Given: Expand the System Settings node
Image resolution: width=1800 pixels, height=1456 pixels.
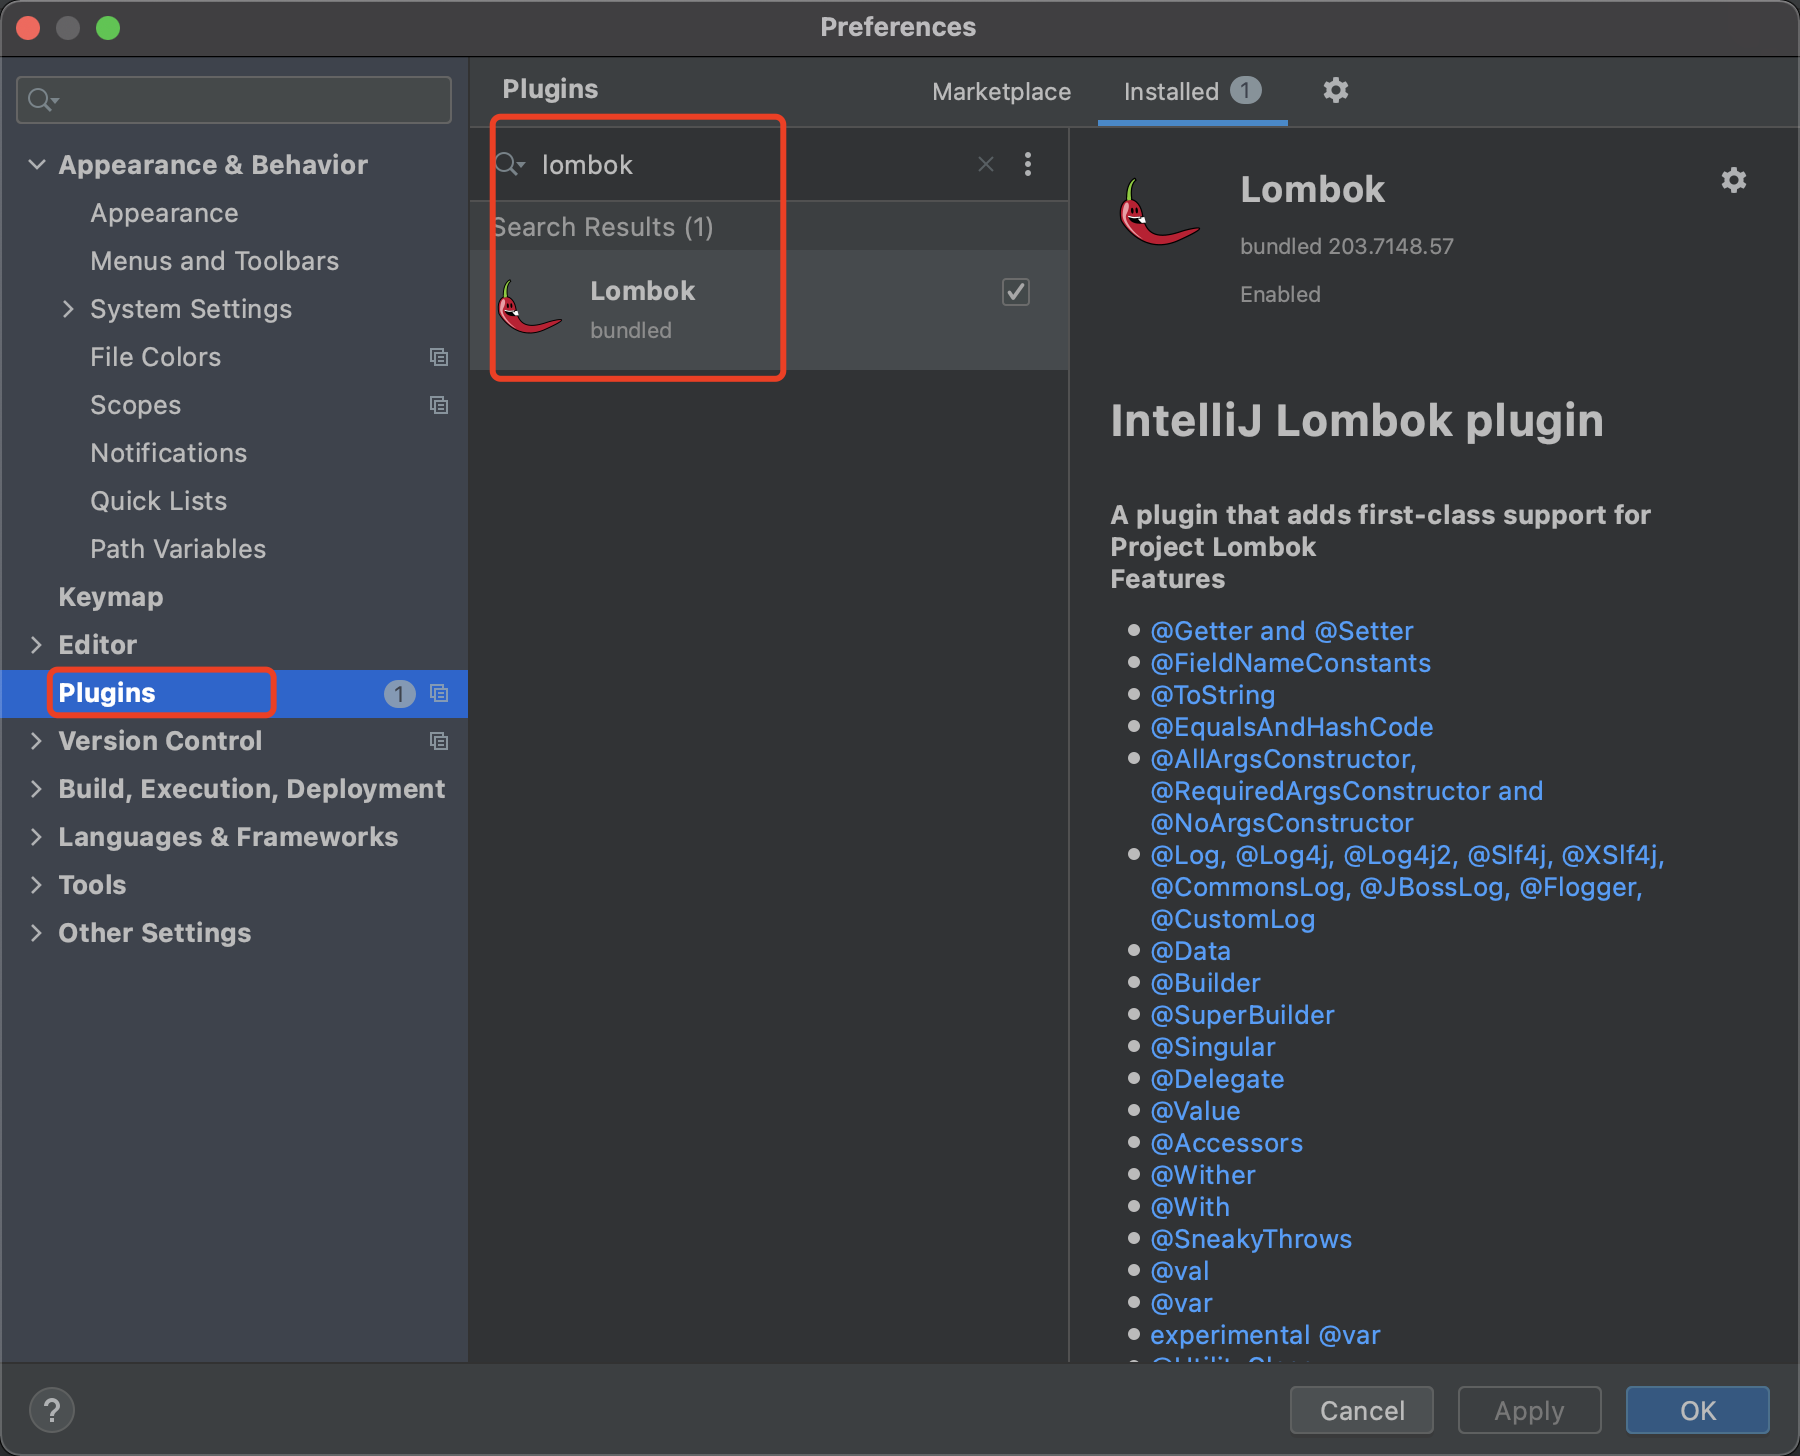Looking at the screenshot, I should click(68, 309).
